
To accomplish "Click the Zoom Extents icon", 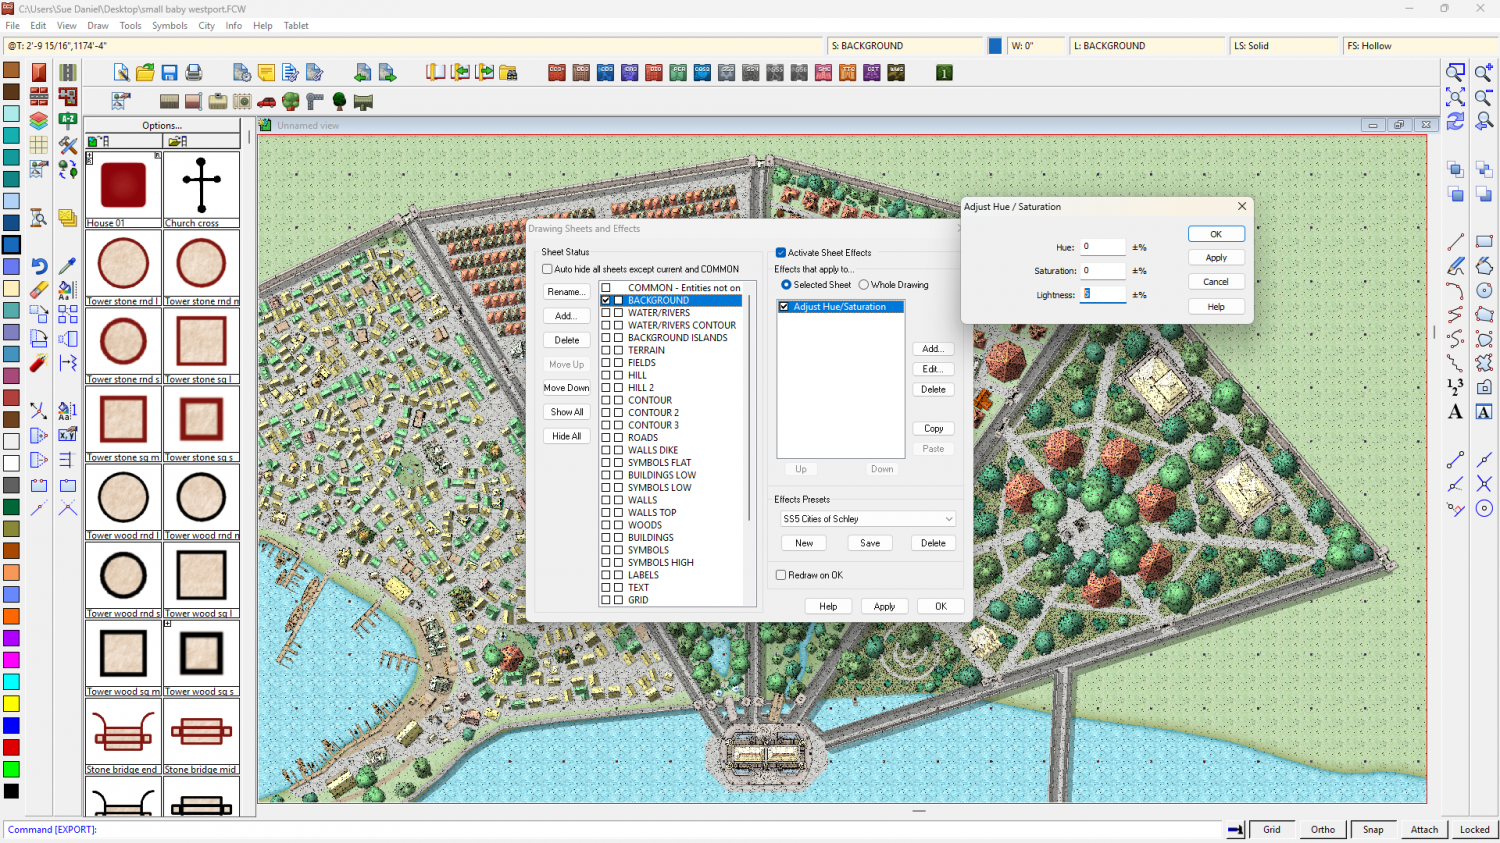I will (x=1455, y=97).
